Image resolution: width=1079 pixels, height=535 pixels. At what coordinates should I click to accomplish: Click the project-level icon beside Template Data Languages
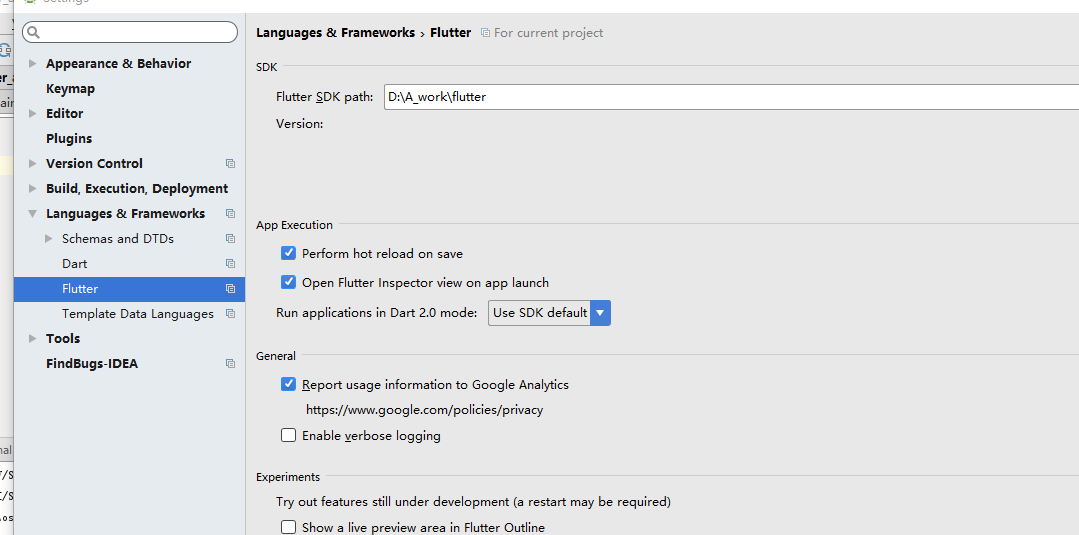click(x=231, y=314)
